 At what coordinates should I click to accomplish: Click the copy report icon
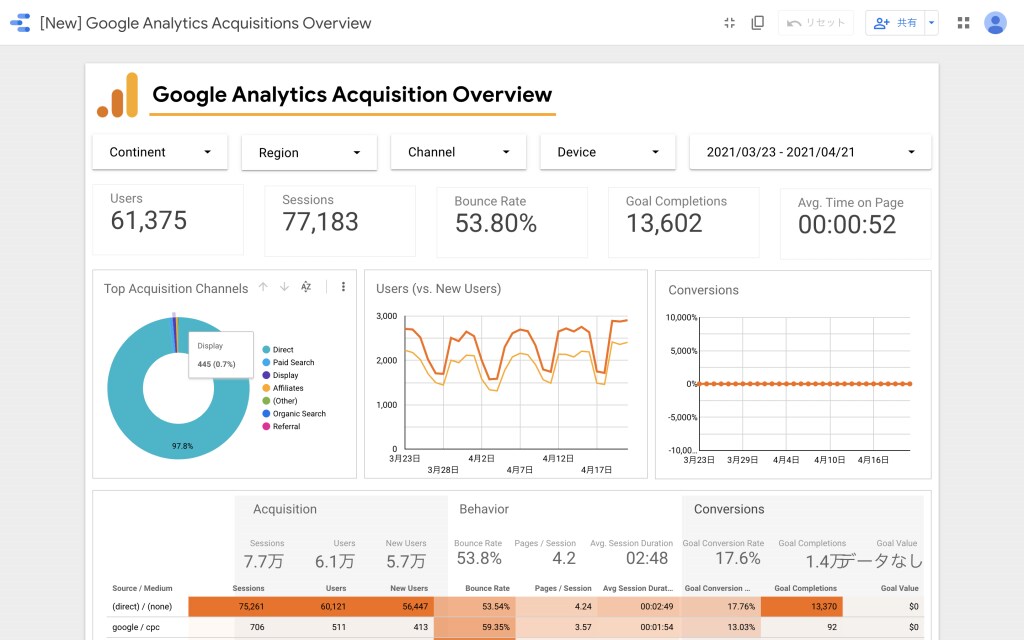(x=758, y=23)
